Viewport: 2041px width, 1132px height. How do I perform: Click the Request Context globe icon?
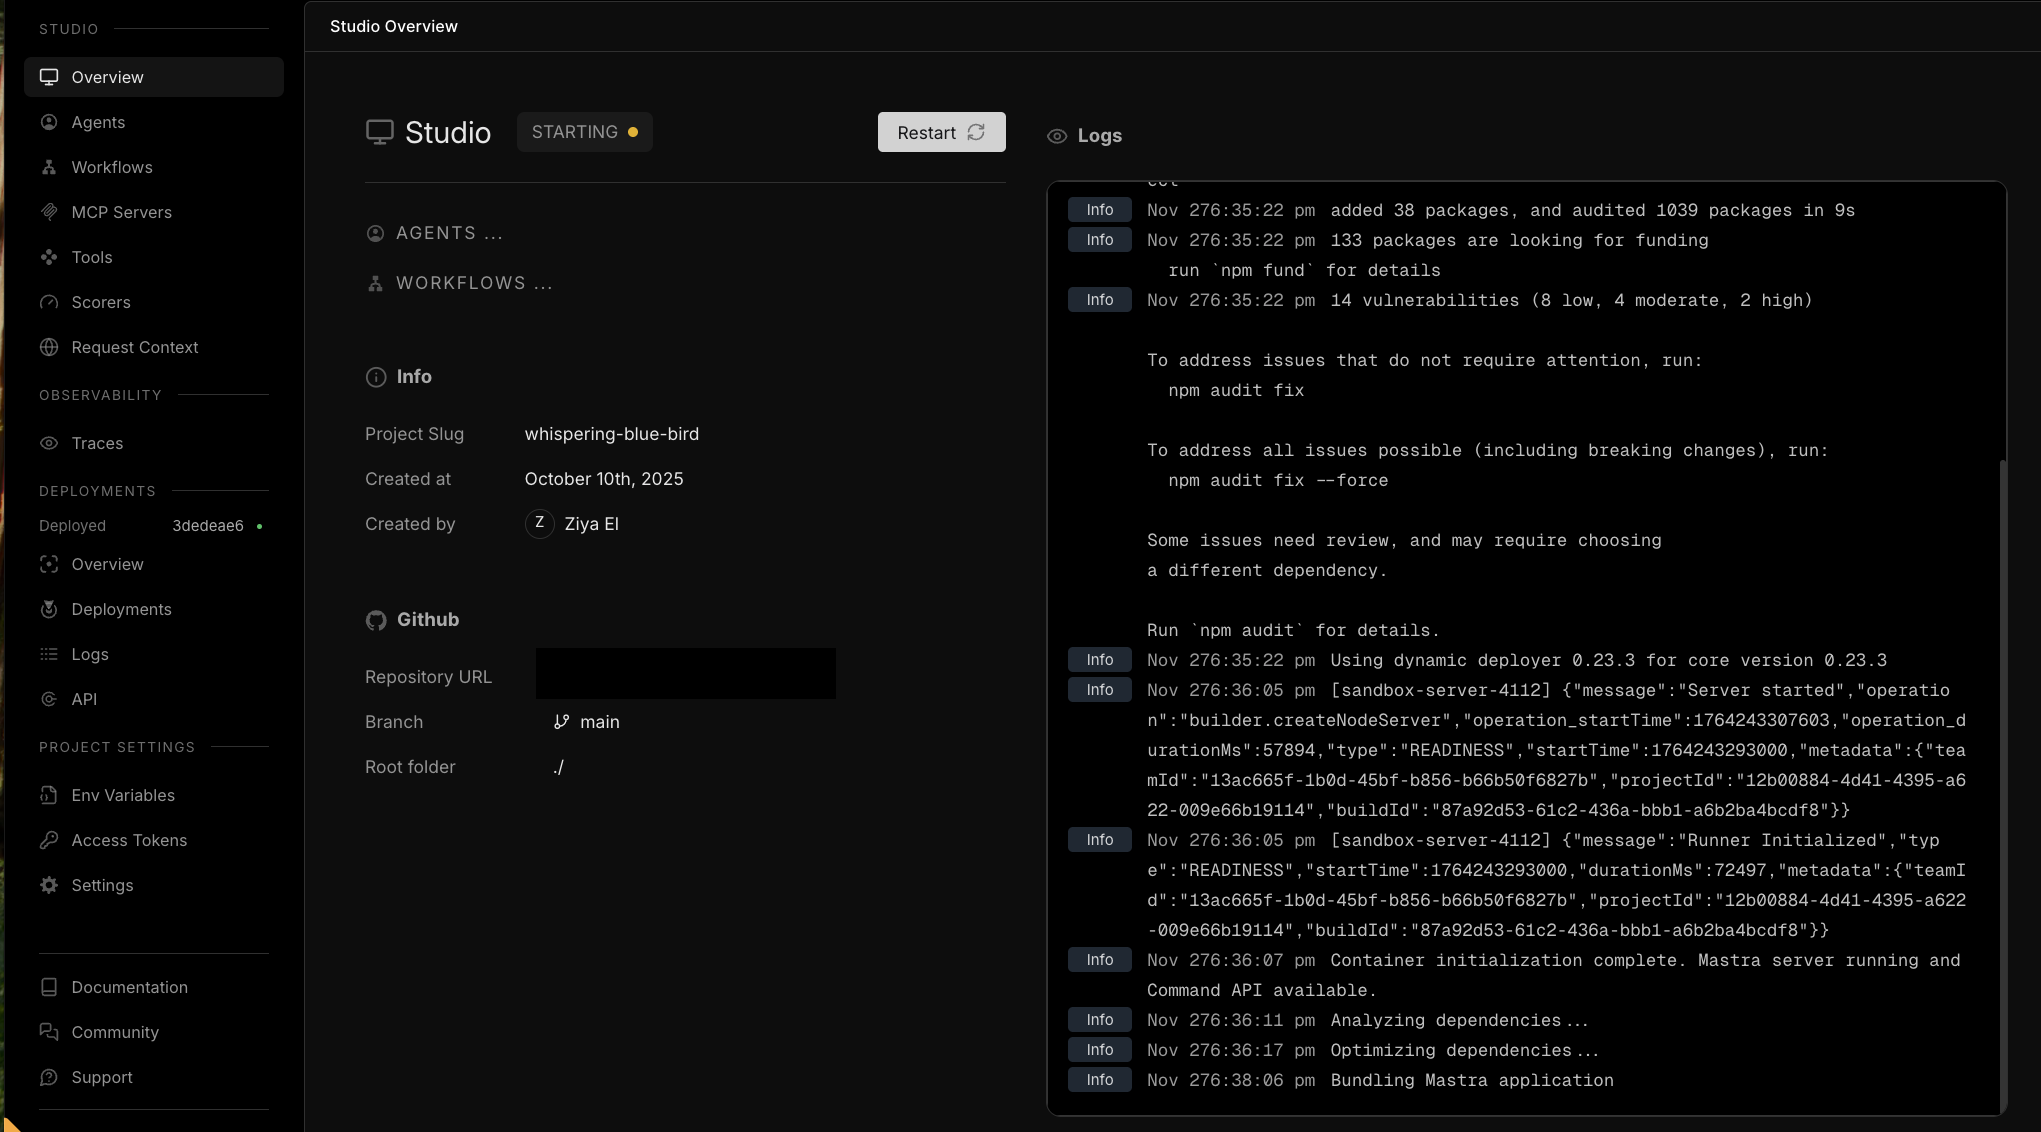point(49,347)
